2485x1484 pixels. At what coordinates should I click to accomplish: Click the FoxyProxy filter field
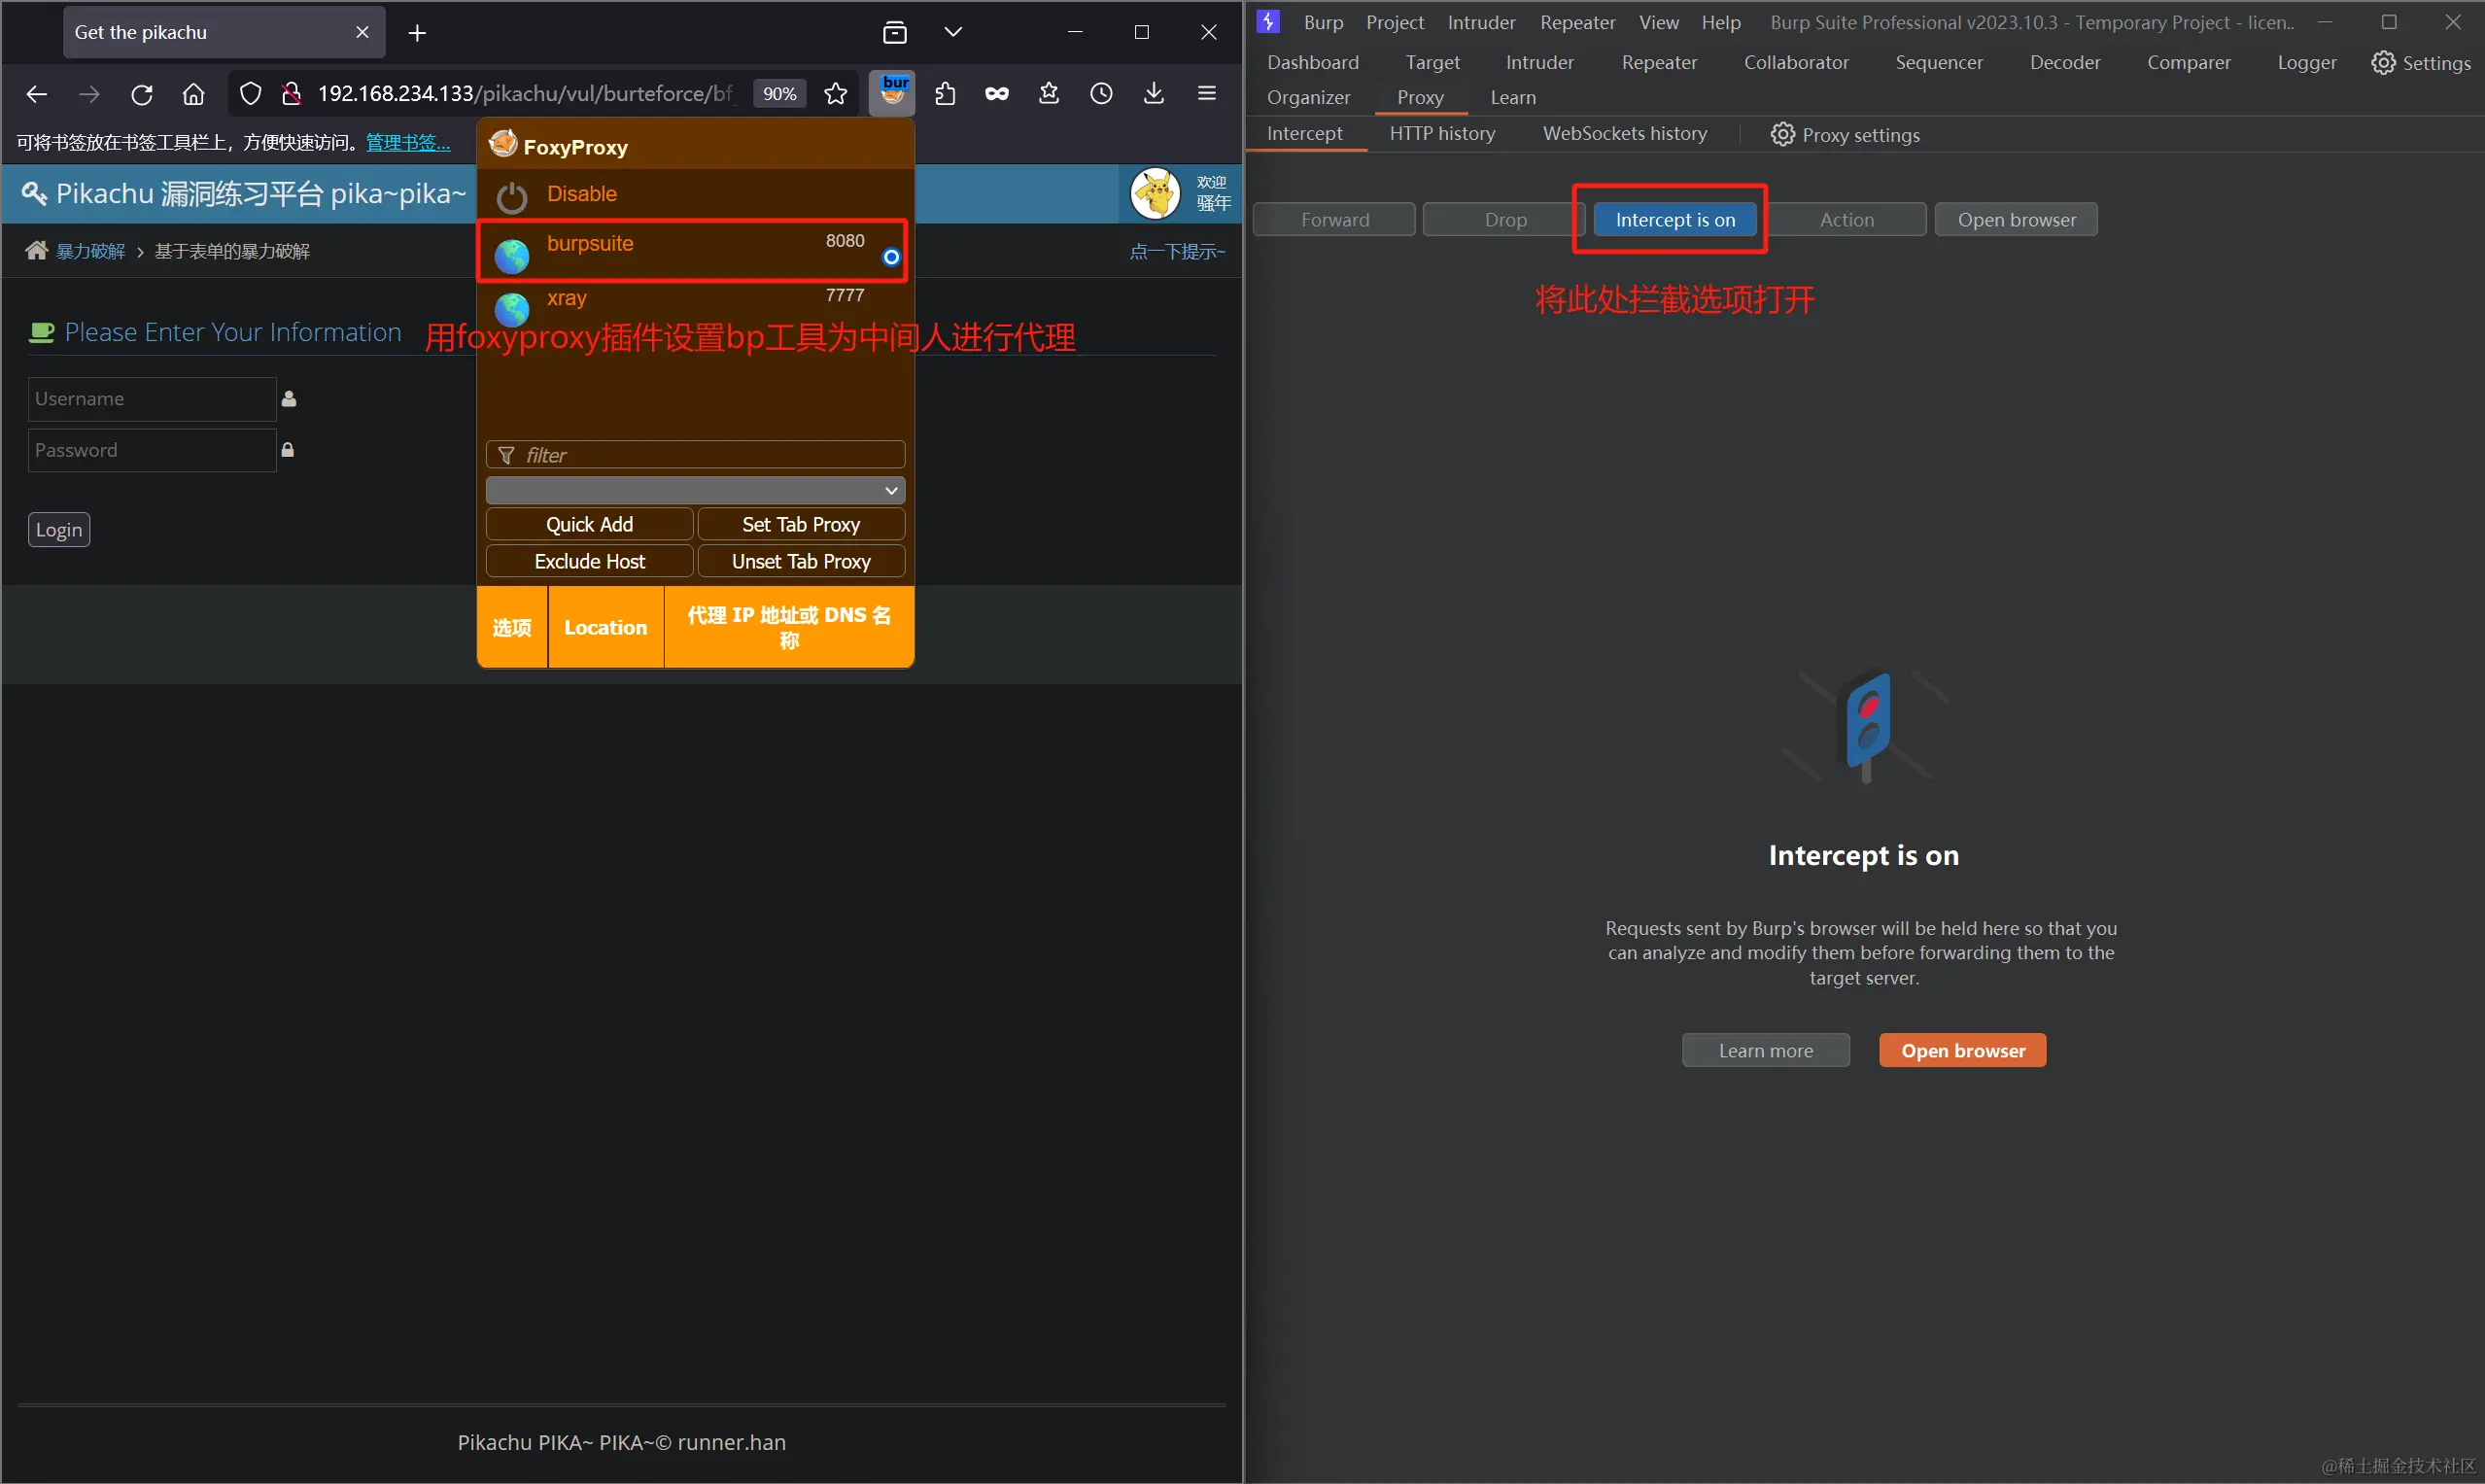coord(695,455)
